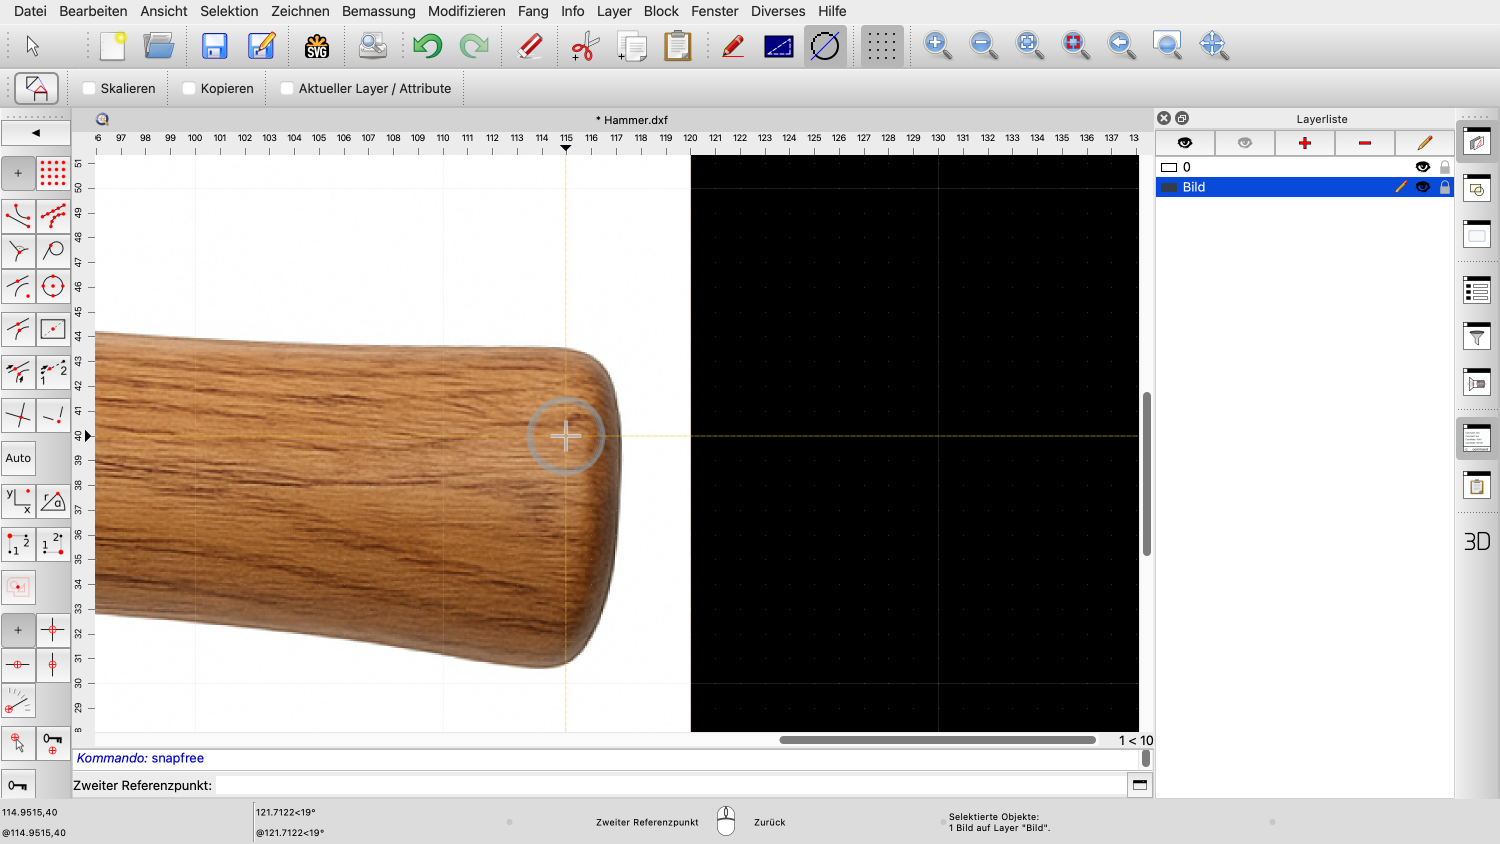1500x844 pixels.
Task: Open the Bemassung menu
Action: 378,11
